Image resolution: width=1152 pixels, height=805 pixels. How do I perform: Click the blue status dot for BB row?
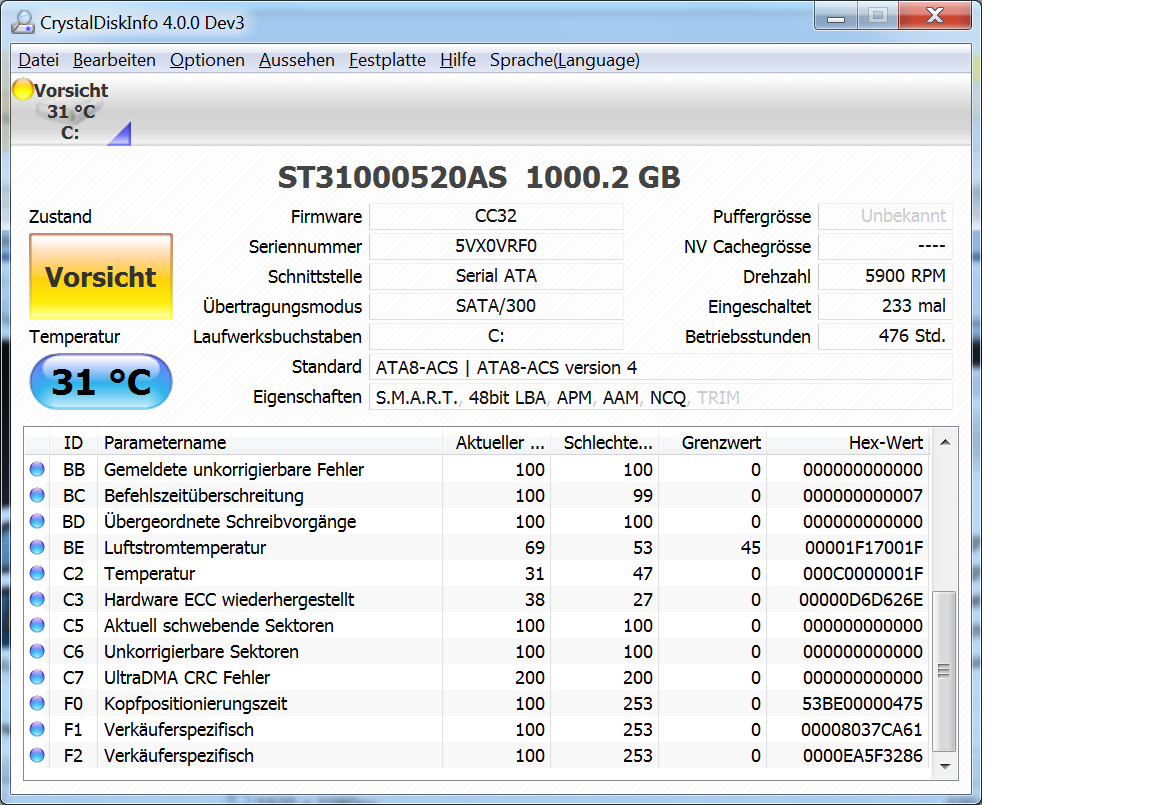(x=37, y=469)
